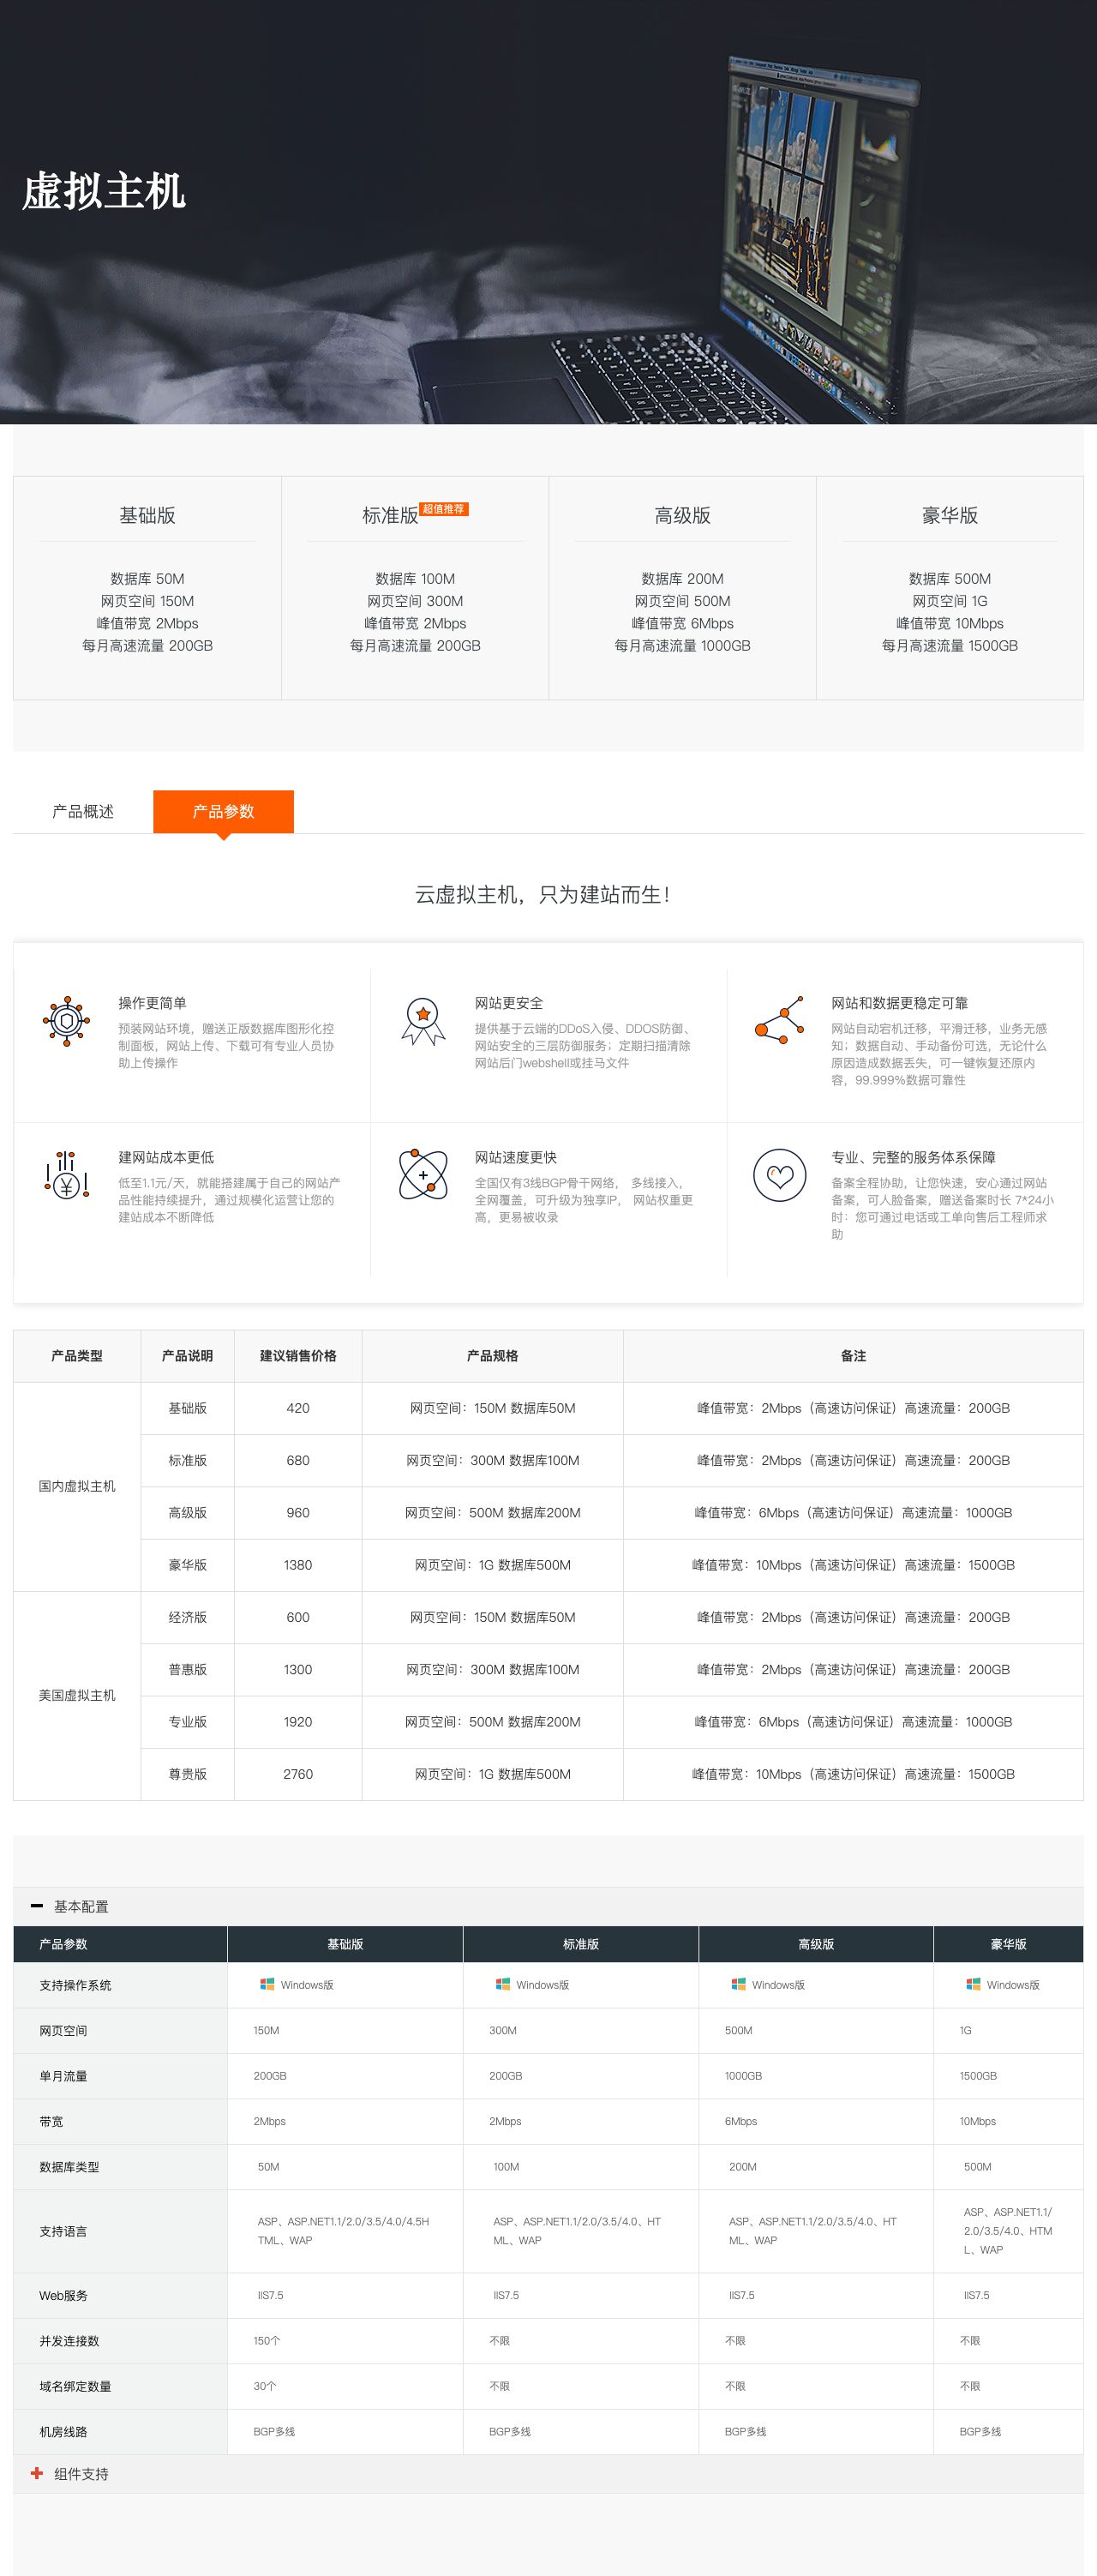Screen dimensions: 1097x2576
Task: Click the 并发连接数 row label
Action: [120, 2341]
